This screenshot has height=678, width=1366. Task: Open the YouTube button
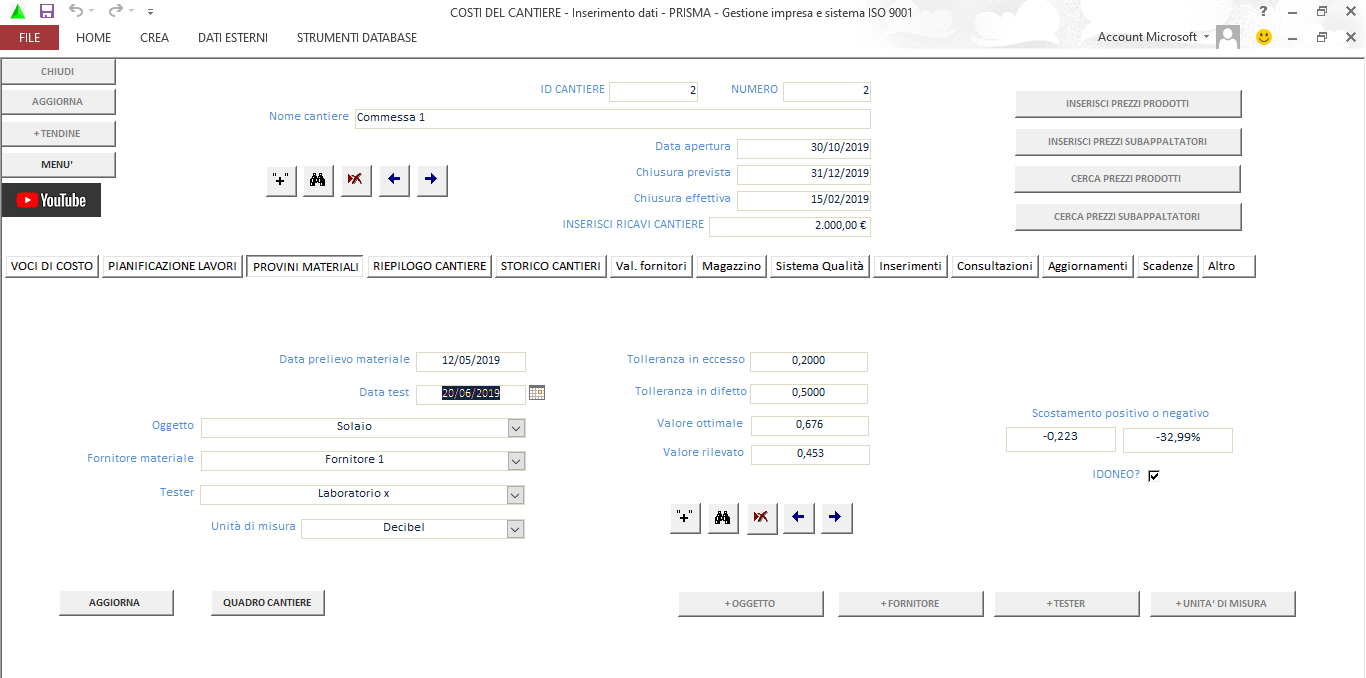pyautogui.click(x=51, y=200)
